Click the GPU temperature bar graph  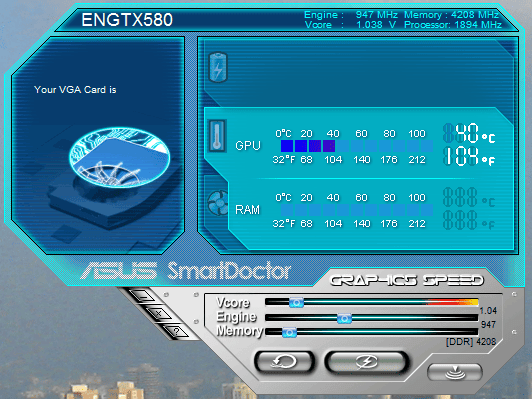[x=357, y=146]
